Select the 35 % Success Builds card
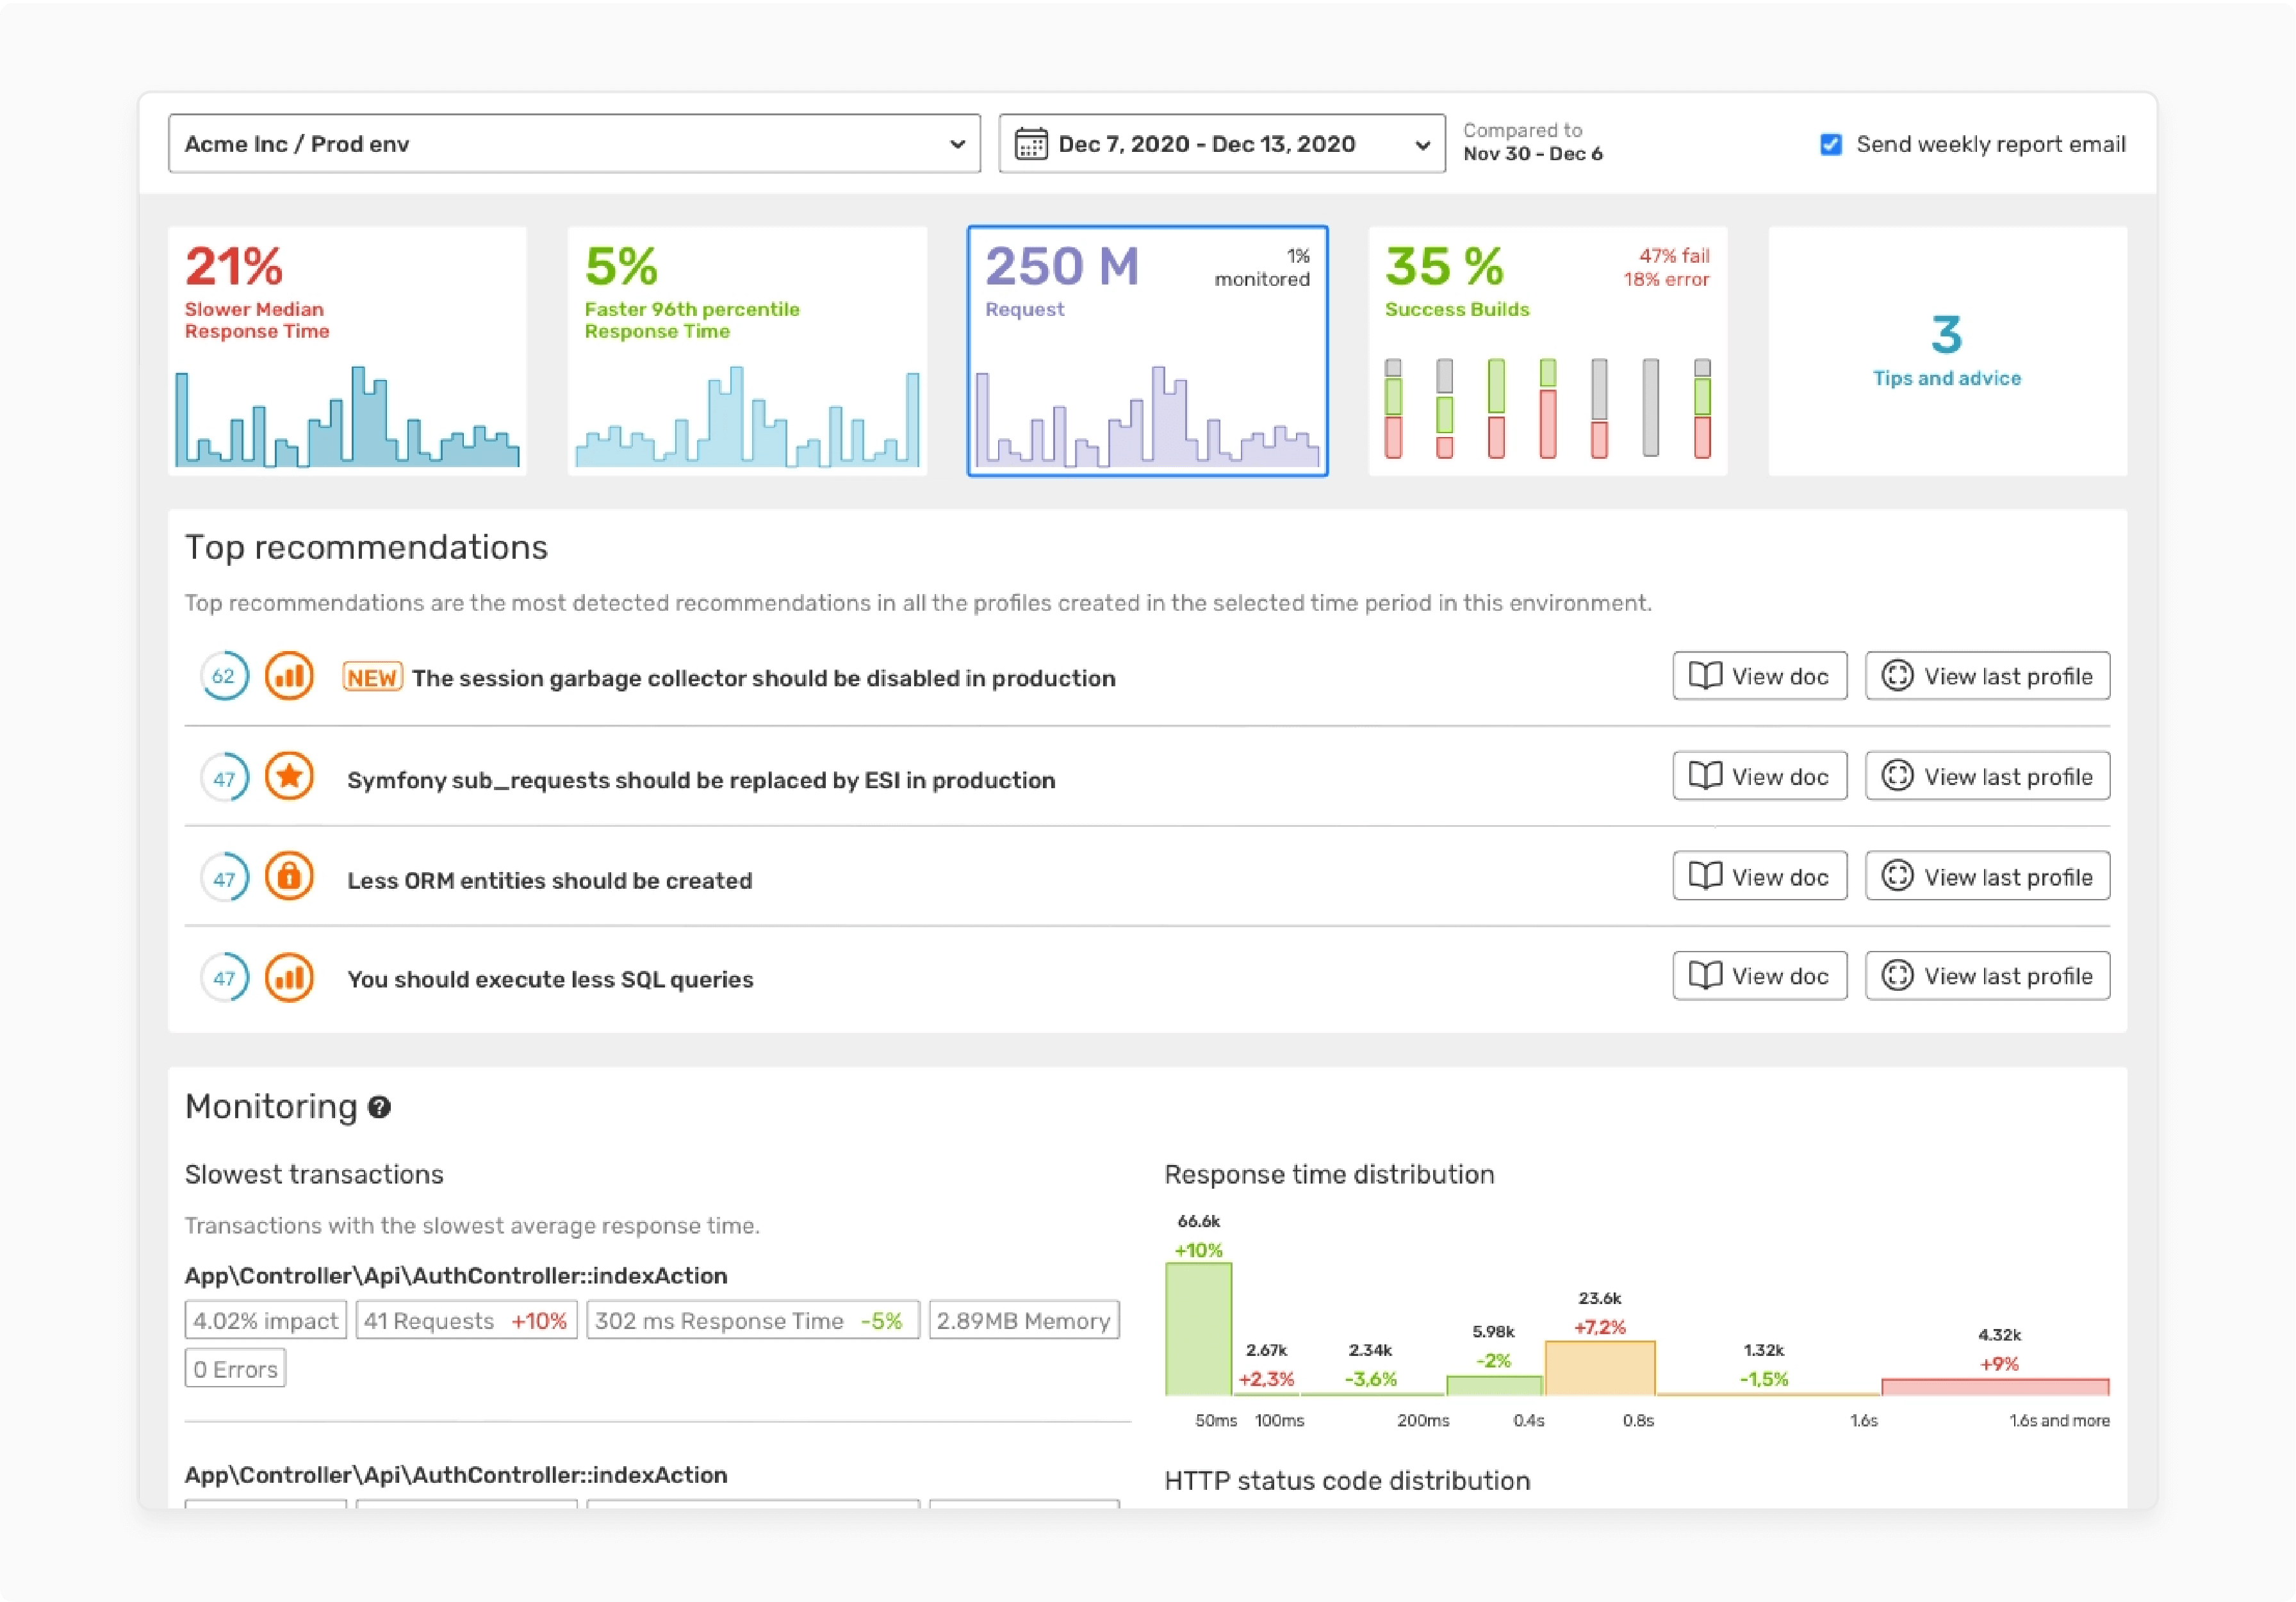The image size is (2296, 1602). click(x=1547, y=351)
